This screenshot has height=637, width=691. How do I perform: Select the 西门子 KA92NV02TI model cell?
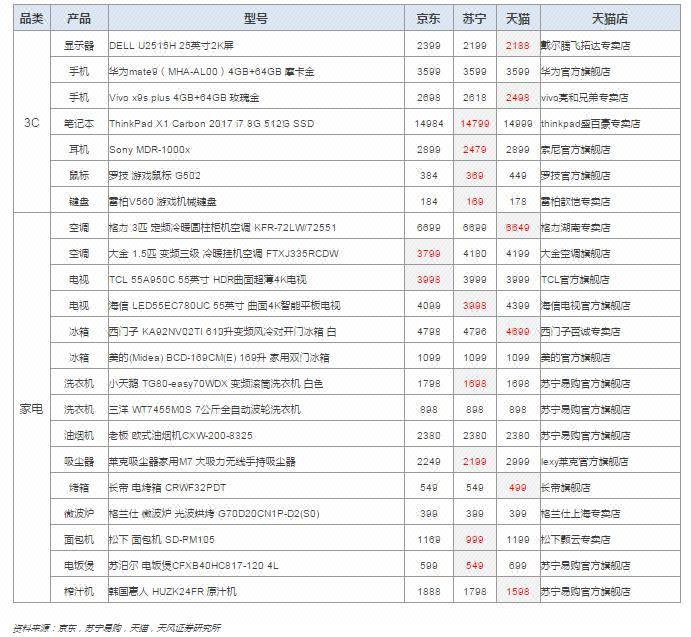coord(256,332)
